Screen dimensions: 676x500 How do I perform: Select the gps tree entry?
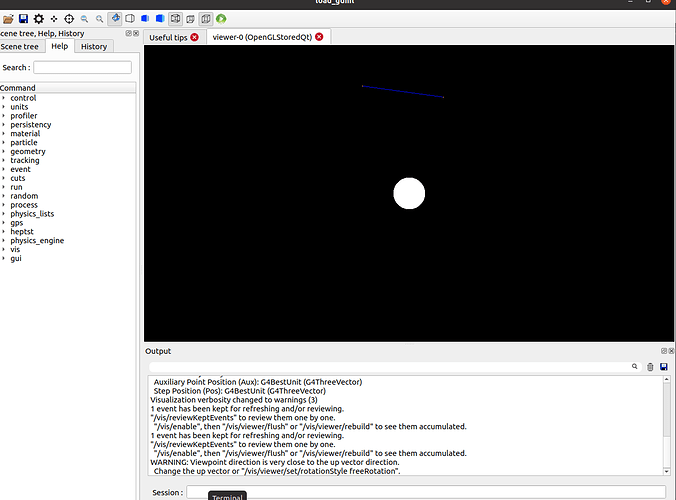coord(17,223)
